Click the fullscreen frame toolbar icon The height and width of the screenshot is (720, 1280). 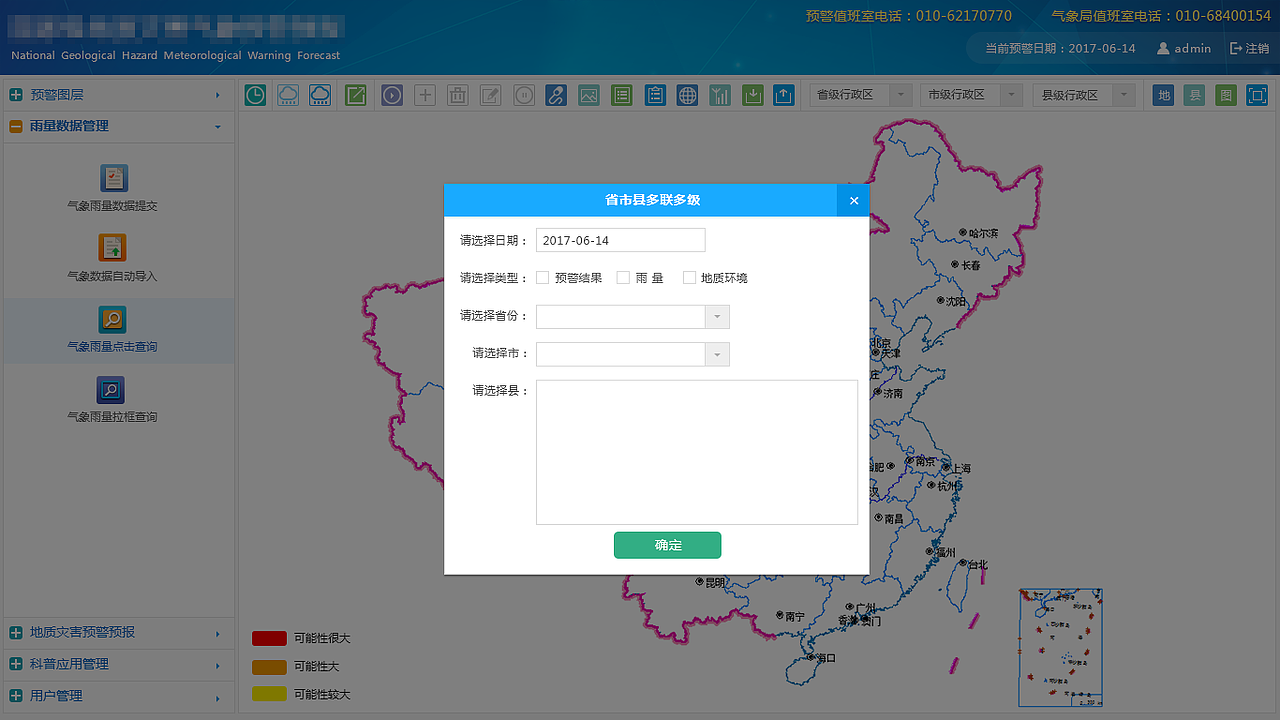(1257, 95)
